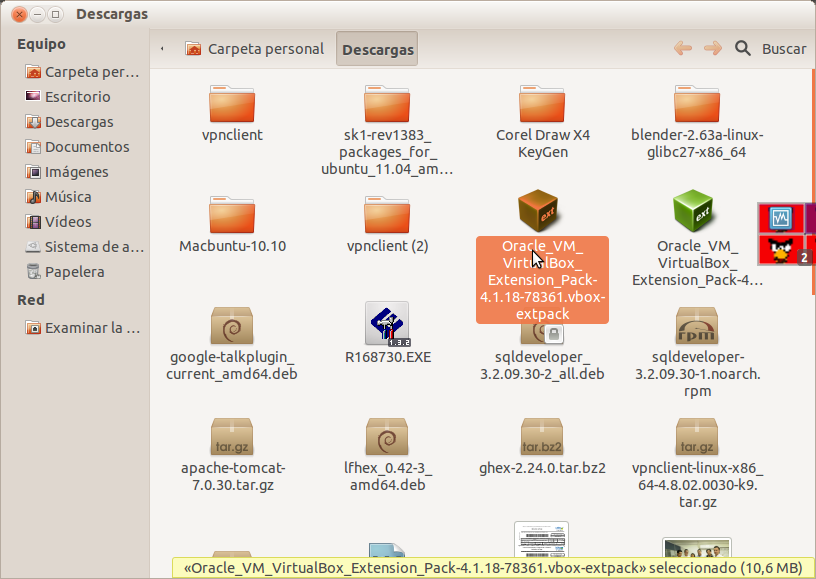Open the Corel Draw X4 KeyGen folder

pyautogui.click(x=542, y=104)
